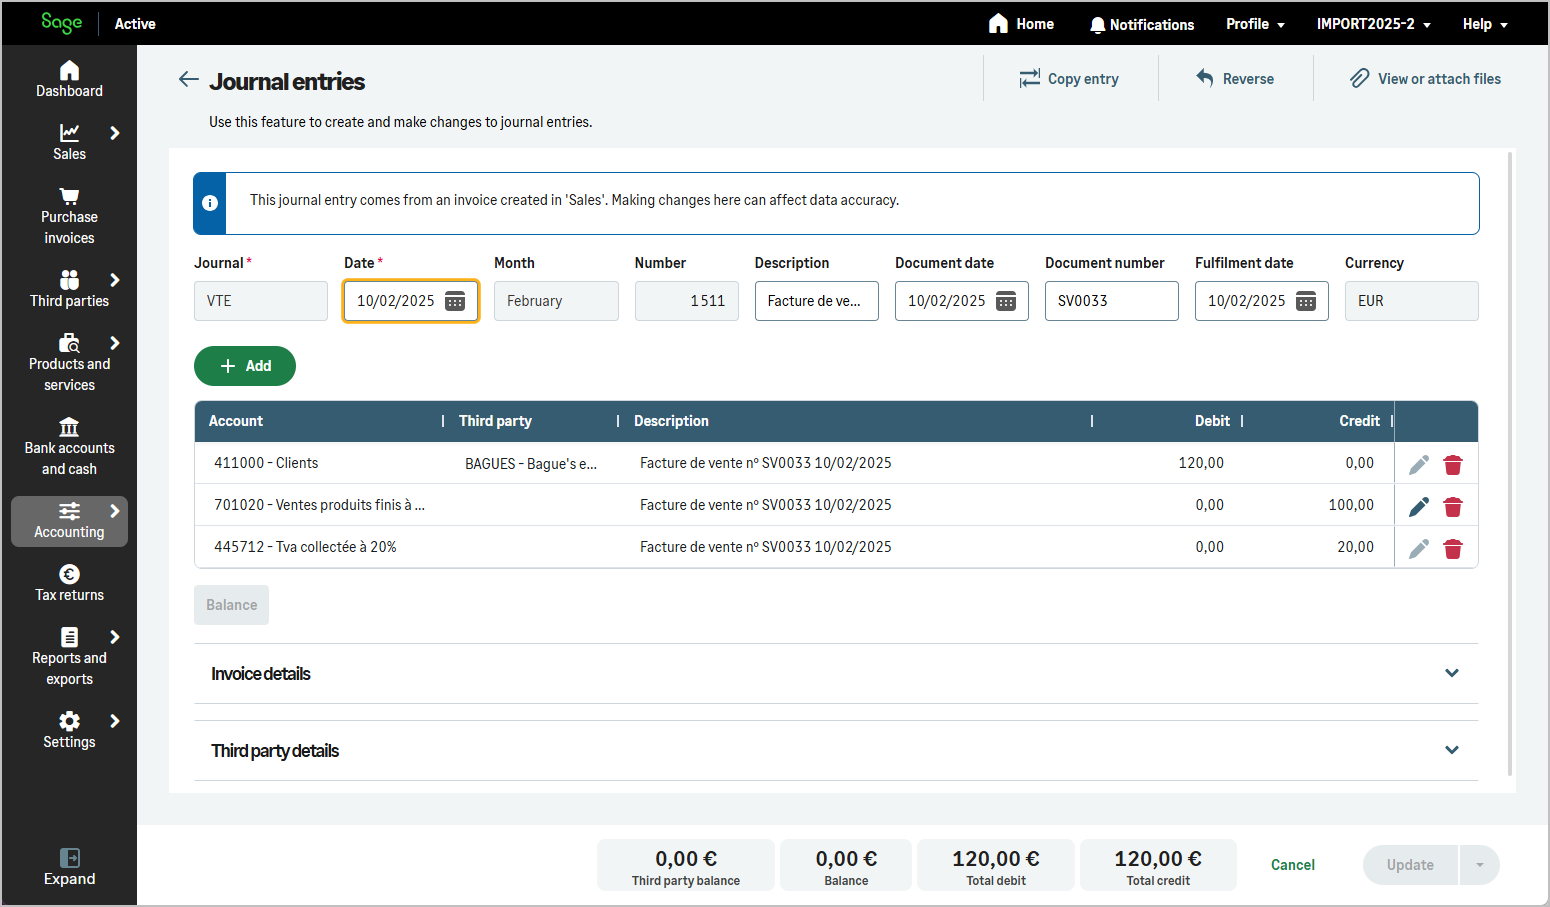Delete the 445712 - Tva collectée line

[1453, 549]
